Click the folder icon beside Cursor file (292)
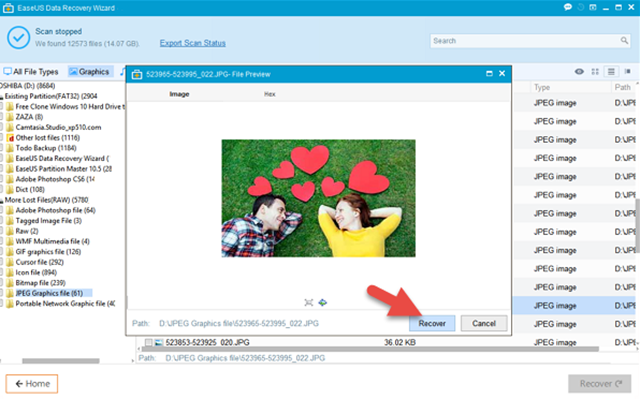 coord(10,262)
